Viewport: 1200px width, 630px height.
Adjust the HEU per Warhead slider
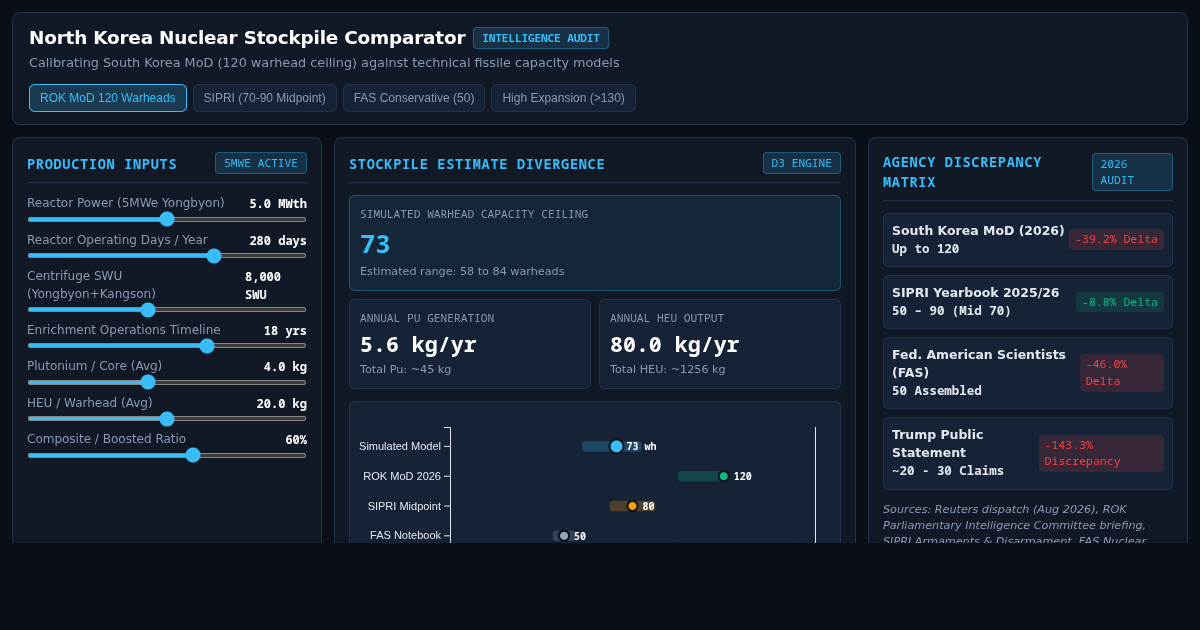(167, 419)
